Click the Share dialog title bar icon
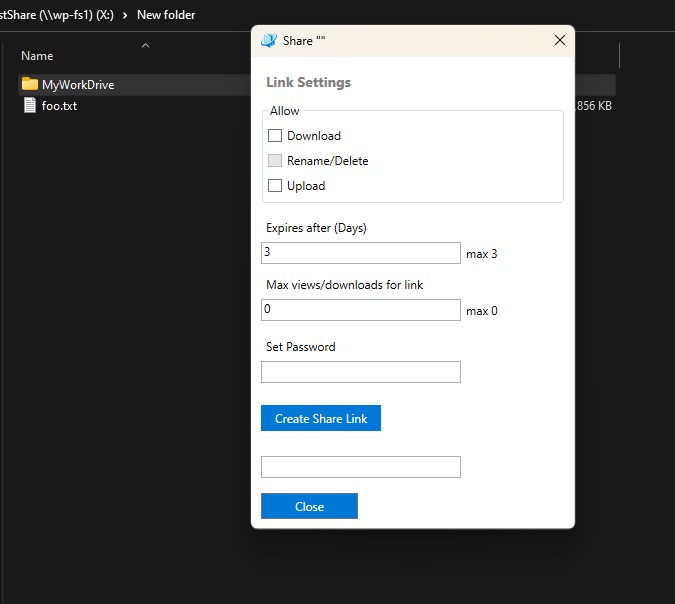 pos(268,40)
